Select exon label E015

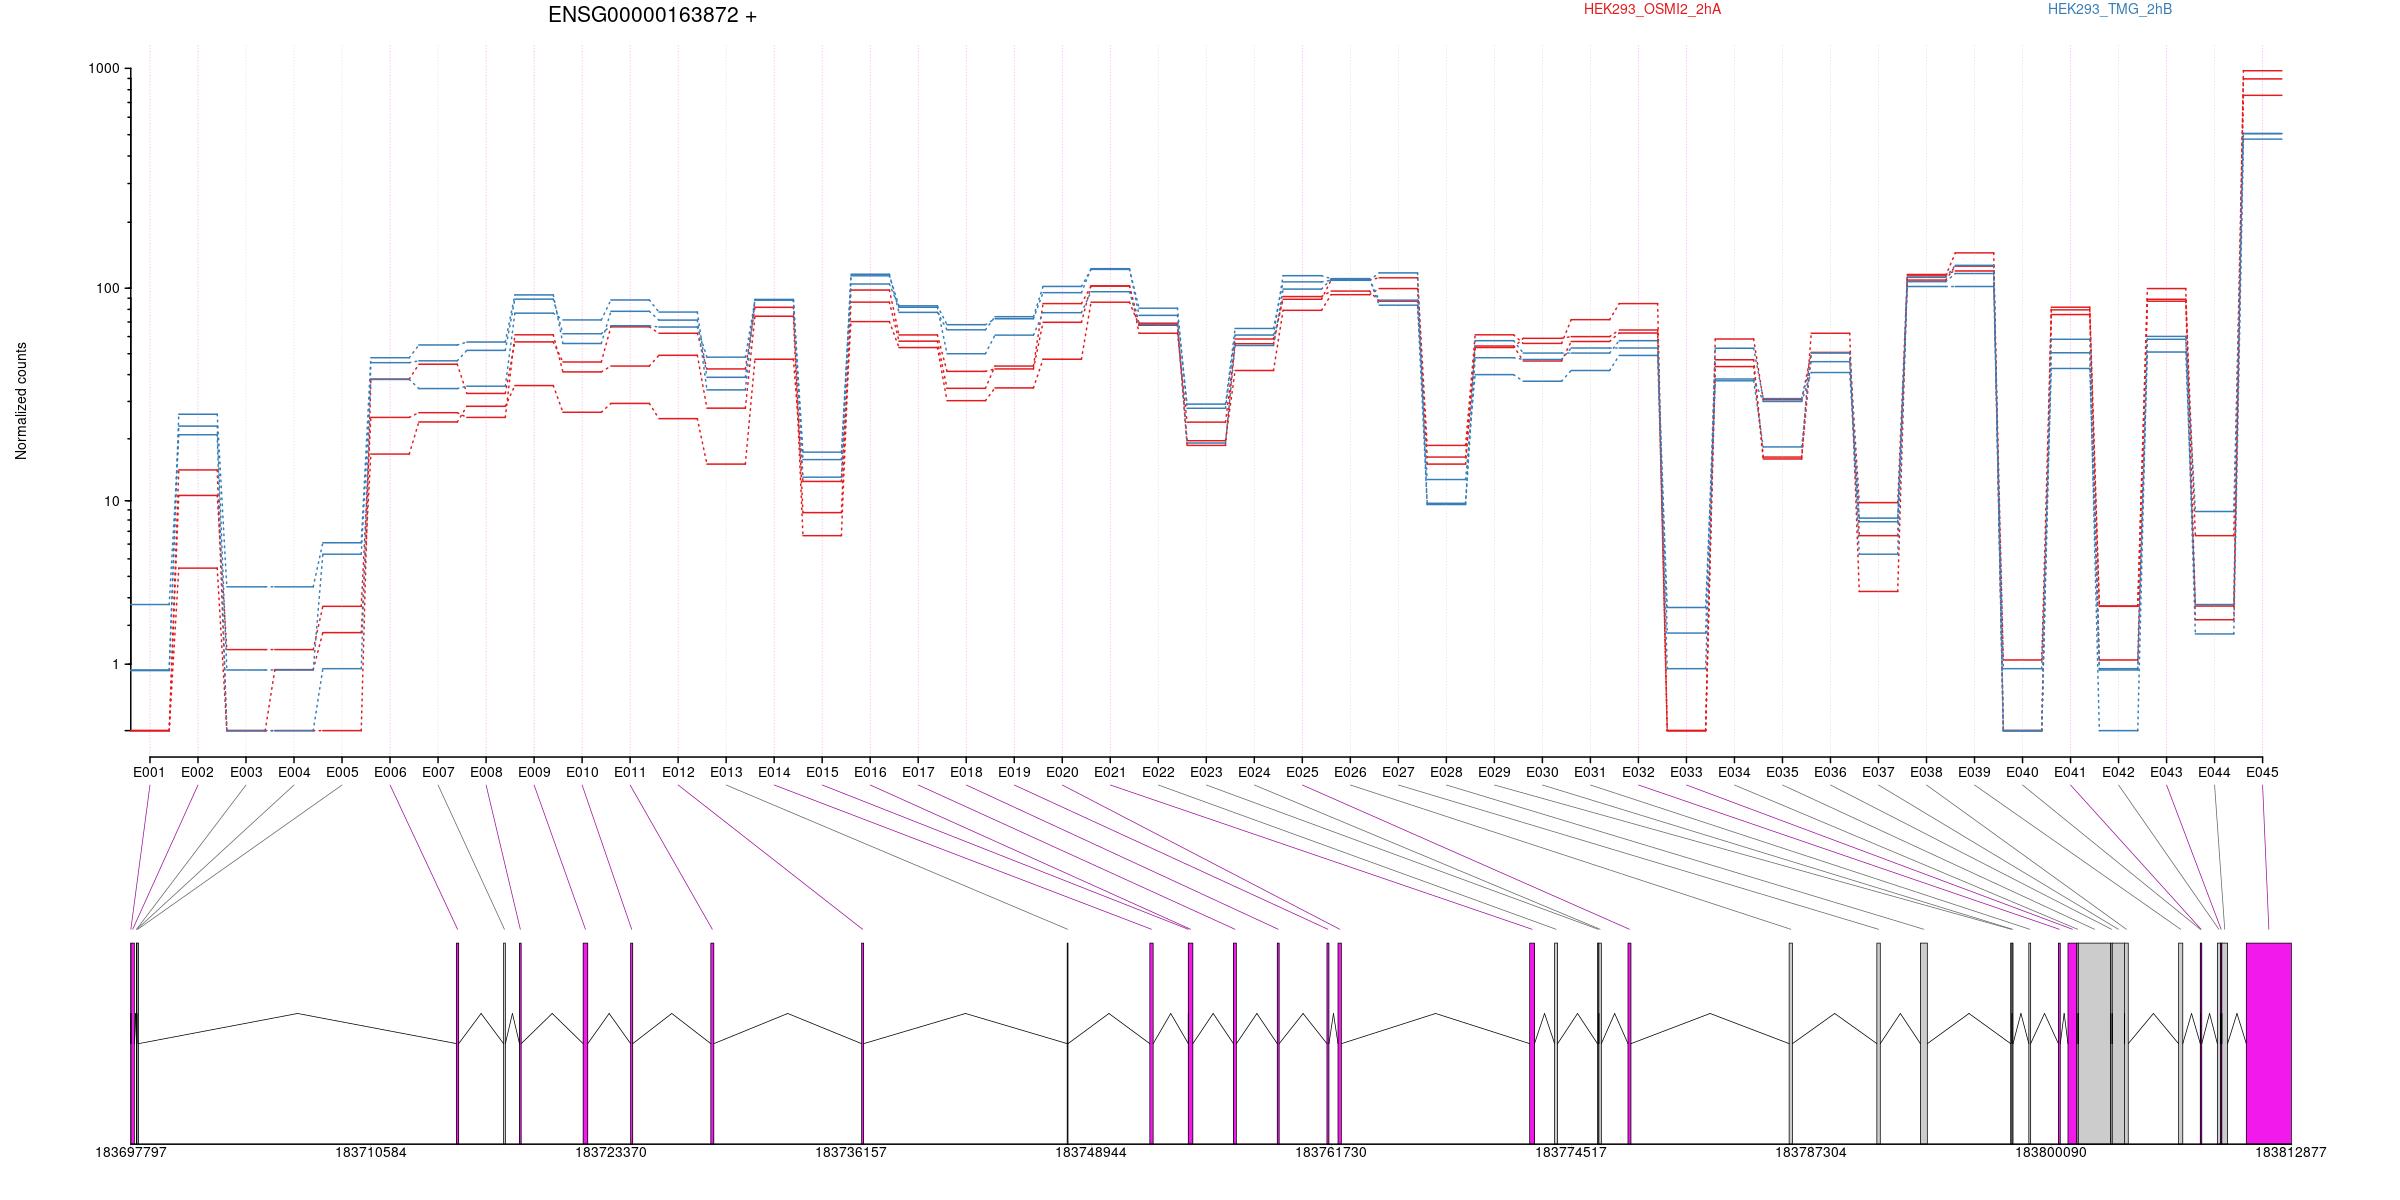point(822,772)
